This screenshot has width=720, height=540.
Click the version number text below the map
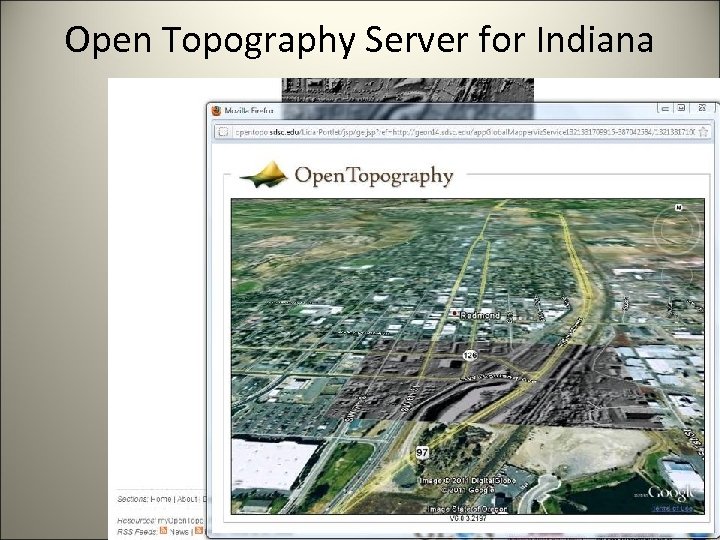click(x=468, y=518)
